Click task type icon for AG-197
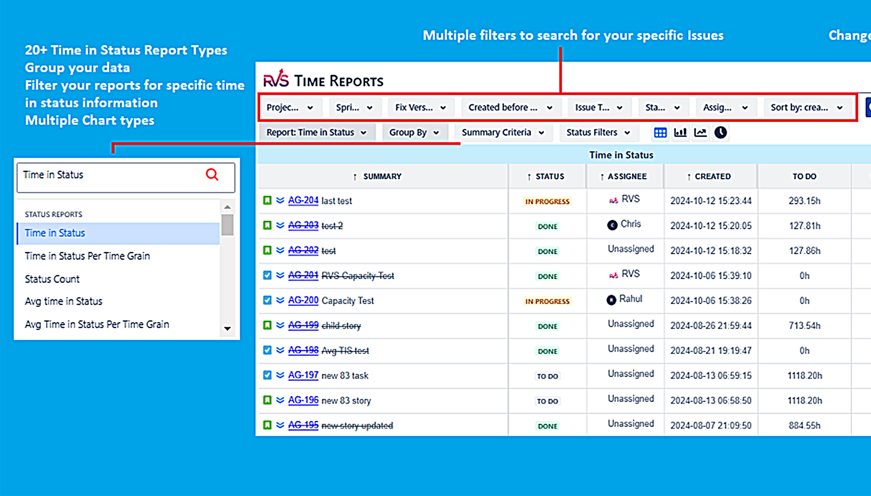871x496 pixels. click(267, 375)
